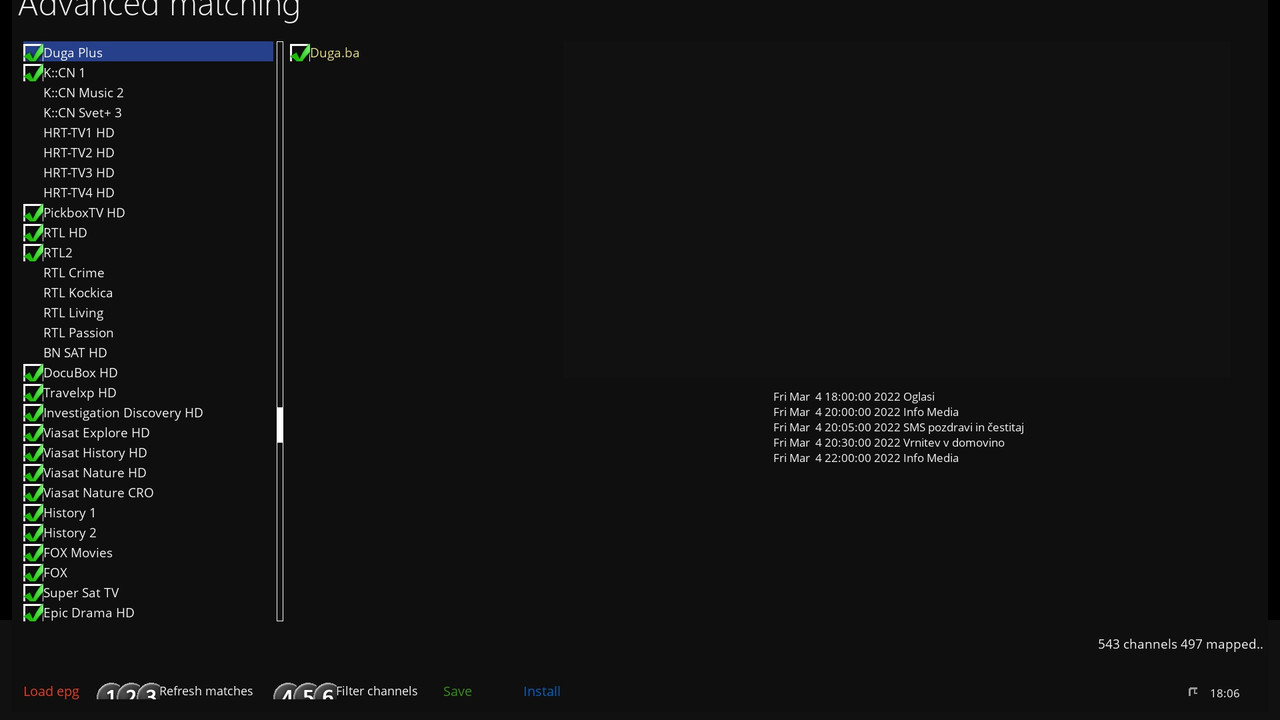Toggle PickboxTV HD checkmark
The width and height of the screenshot is (1280, 720).
[x=33, y=212]
